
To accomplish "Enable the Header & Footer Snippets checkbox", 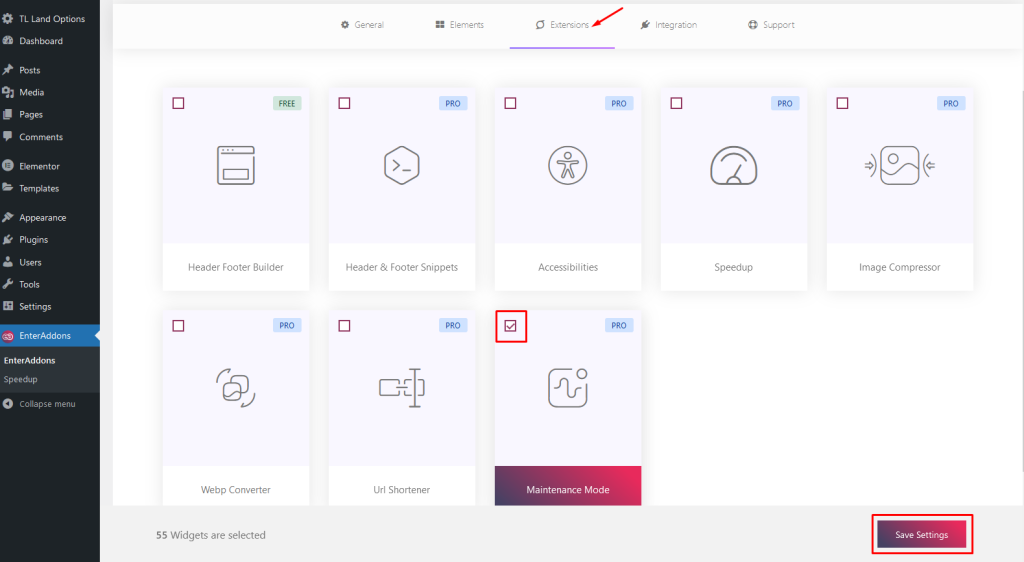I will 344,103.
